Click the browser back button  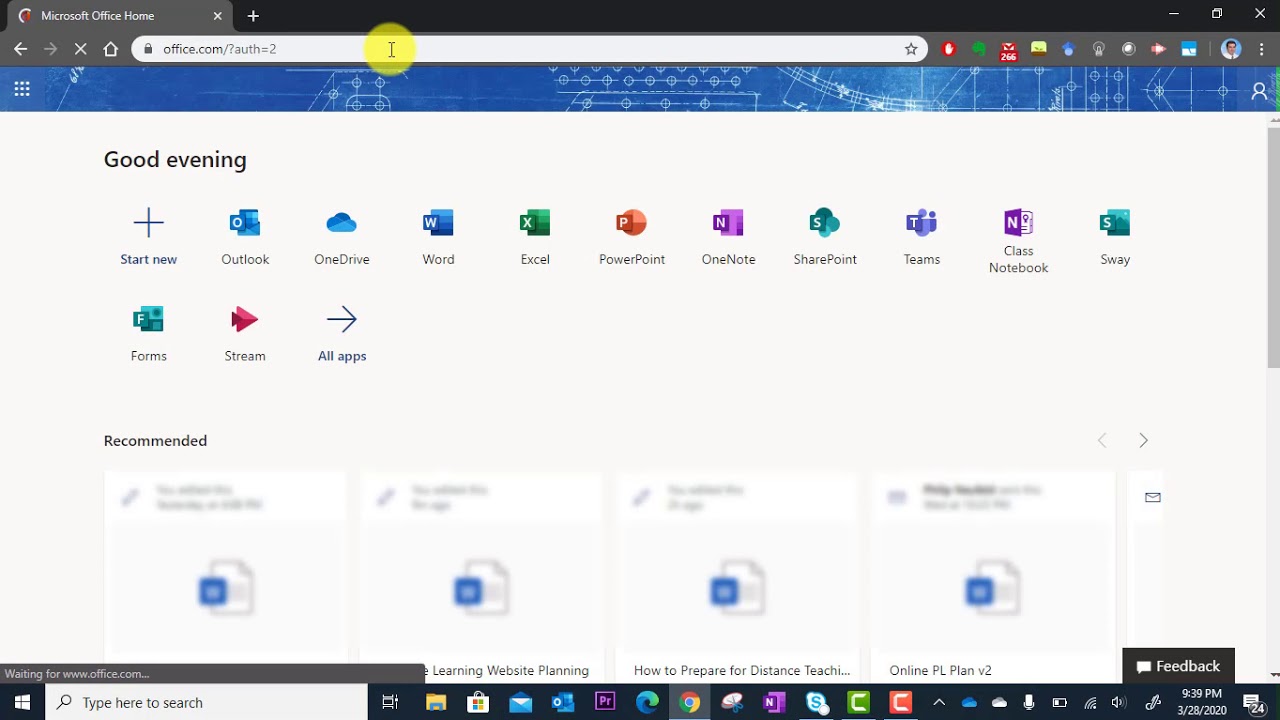[x=21, y=49]
